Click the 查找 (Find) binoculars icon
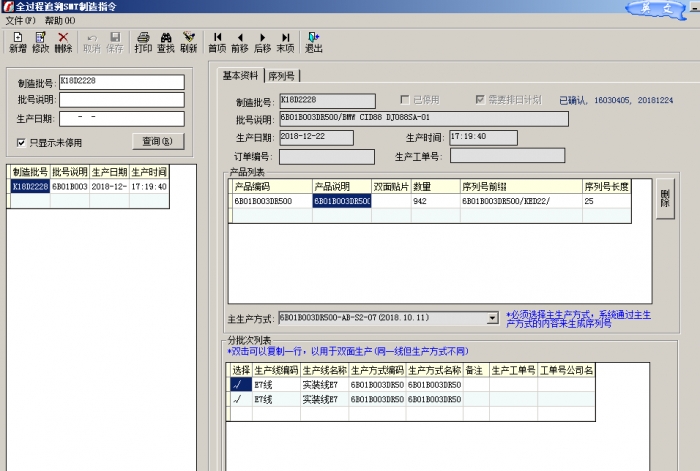This screenshot has height=471, width=700. tap(166, 42)
